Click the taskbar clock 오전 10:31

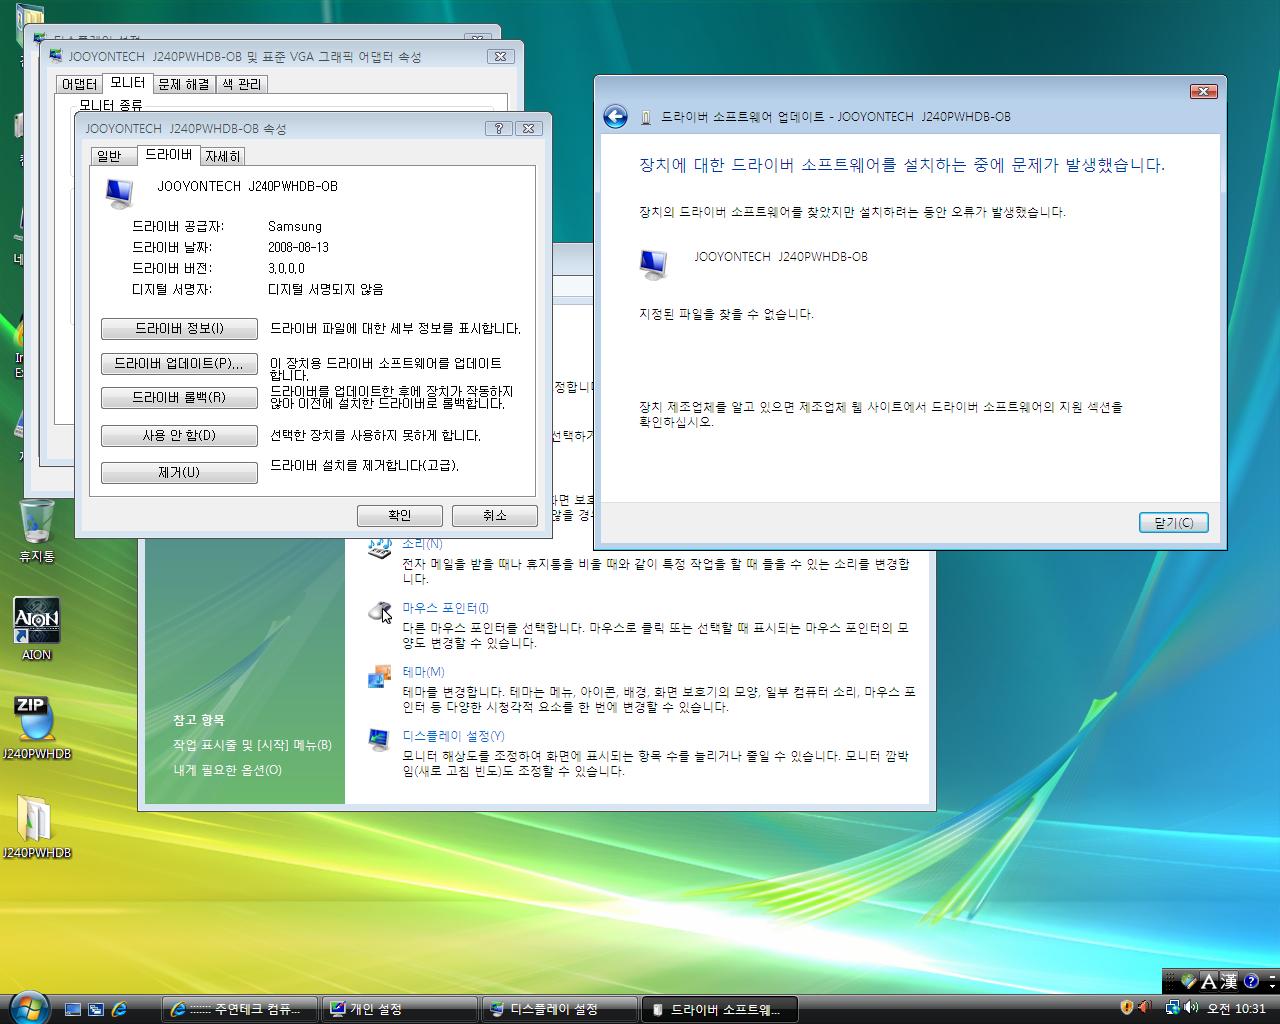(1238, 1010)
